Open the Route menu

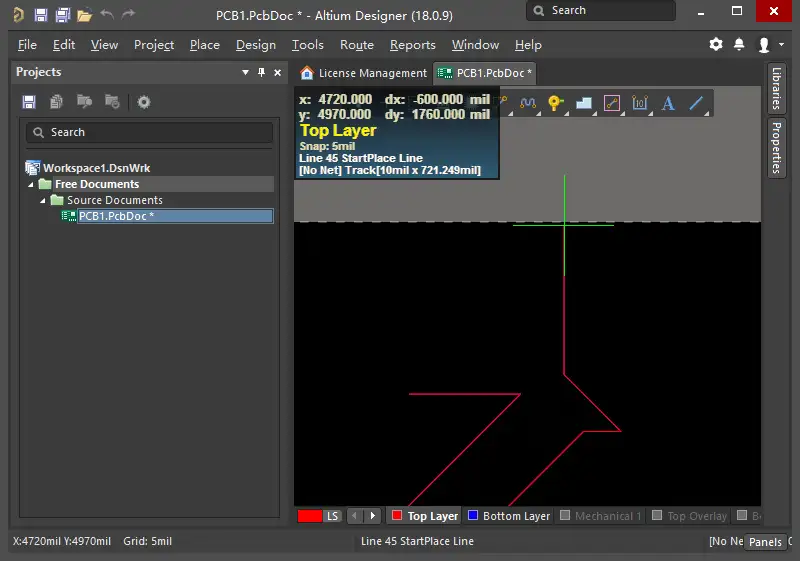click(x=356, y=45)
